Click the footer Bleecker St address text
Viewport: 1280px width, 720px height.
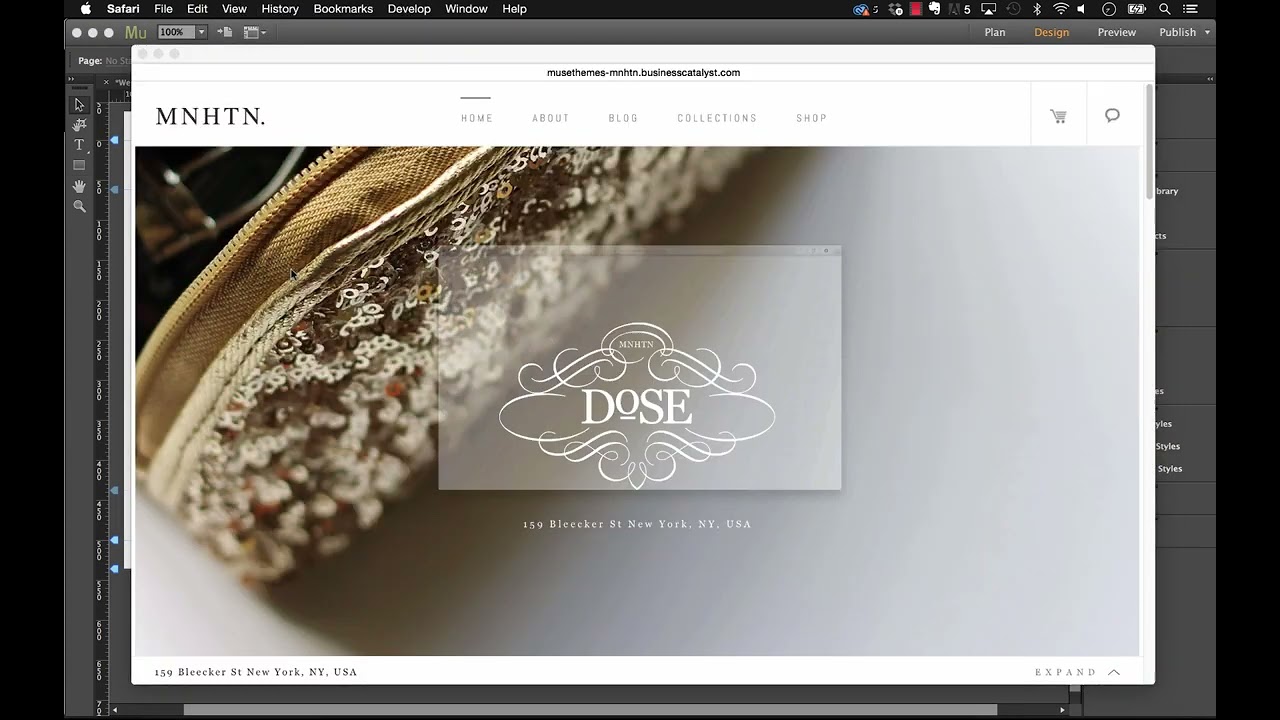pyautogui.click(x=256, y=672)
